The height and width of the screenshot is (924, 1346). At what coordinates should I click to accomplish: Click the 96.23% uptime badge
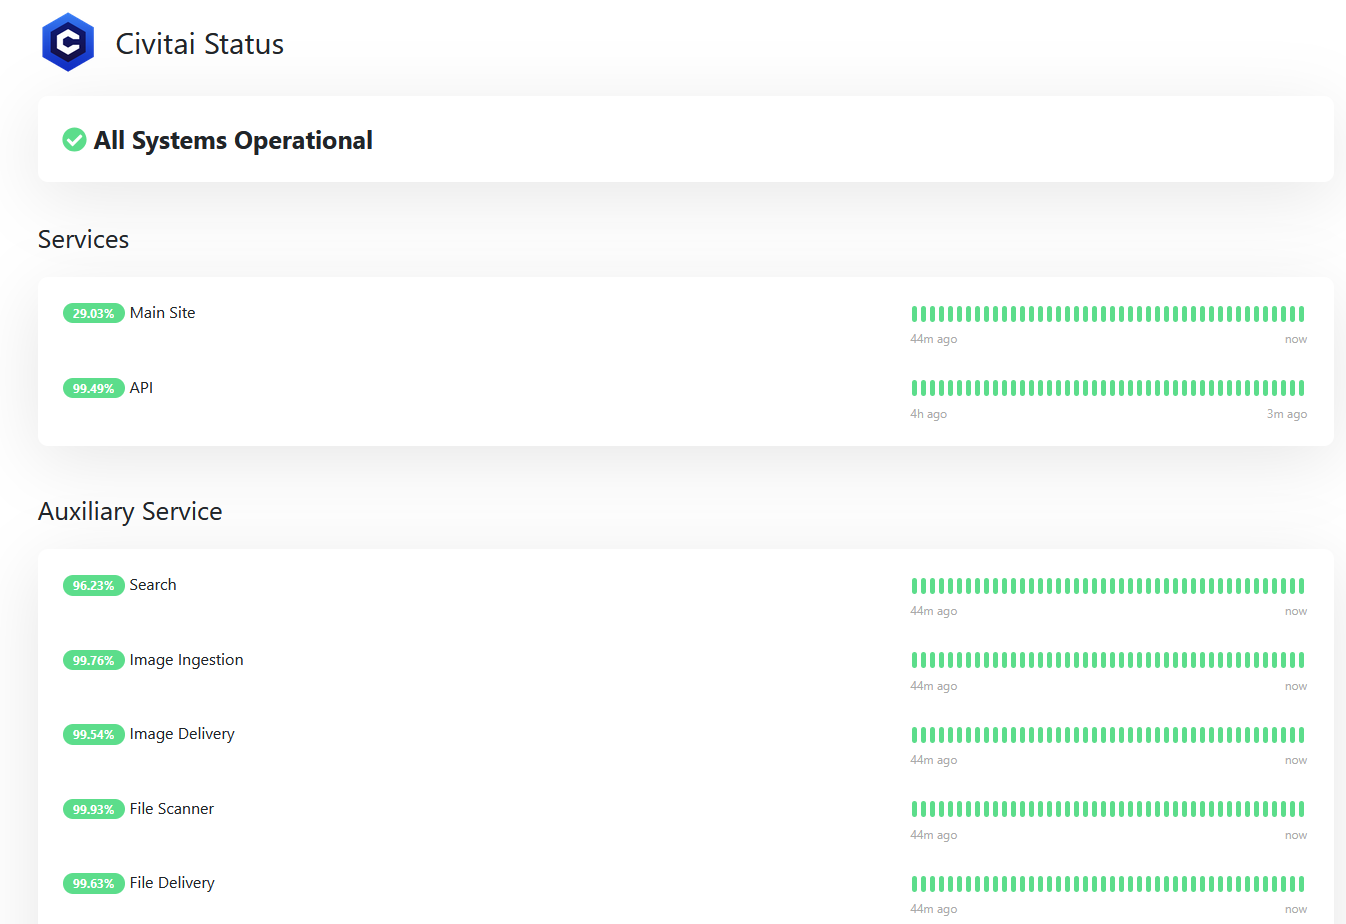click(x=94, y=585)
